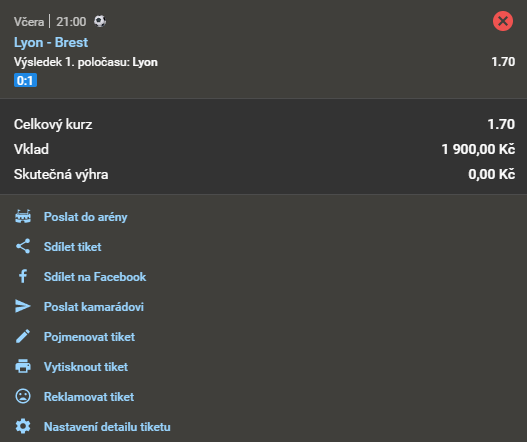Click the settings gear icon
Viewport: 527px width, 442px height.
point(23,427)
